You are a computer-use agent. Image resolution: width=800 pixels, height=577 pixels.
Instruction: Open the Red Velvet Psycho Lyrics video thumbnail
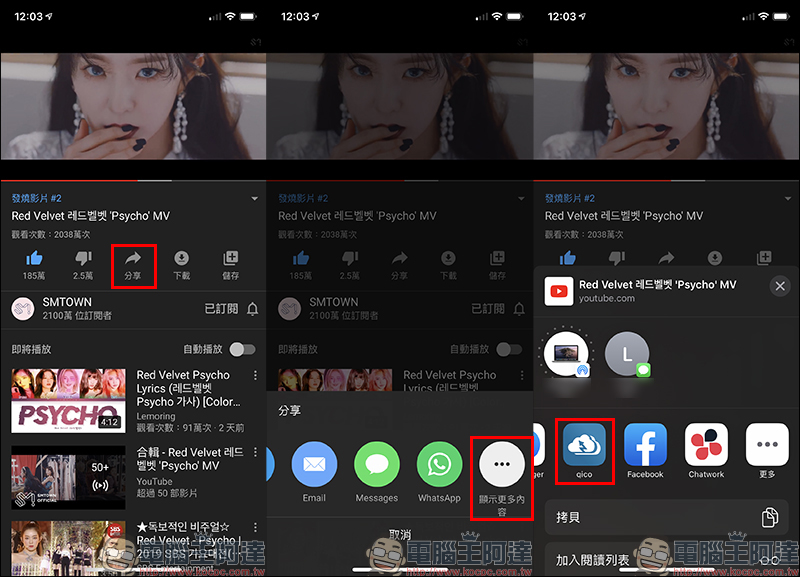pos(68,401)
